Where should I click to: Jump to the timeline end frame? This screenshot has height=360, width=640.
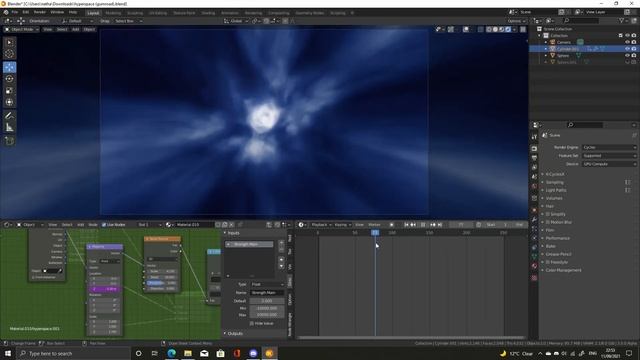(x=440, y=224)
